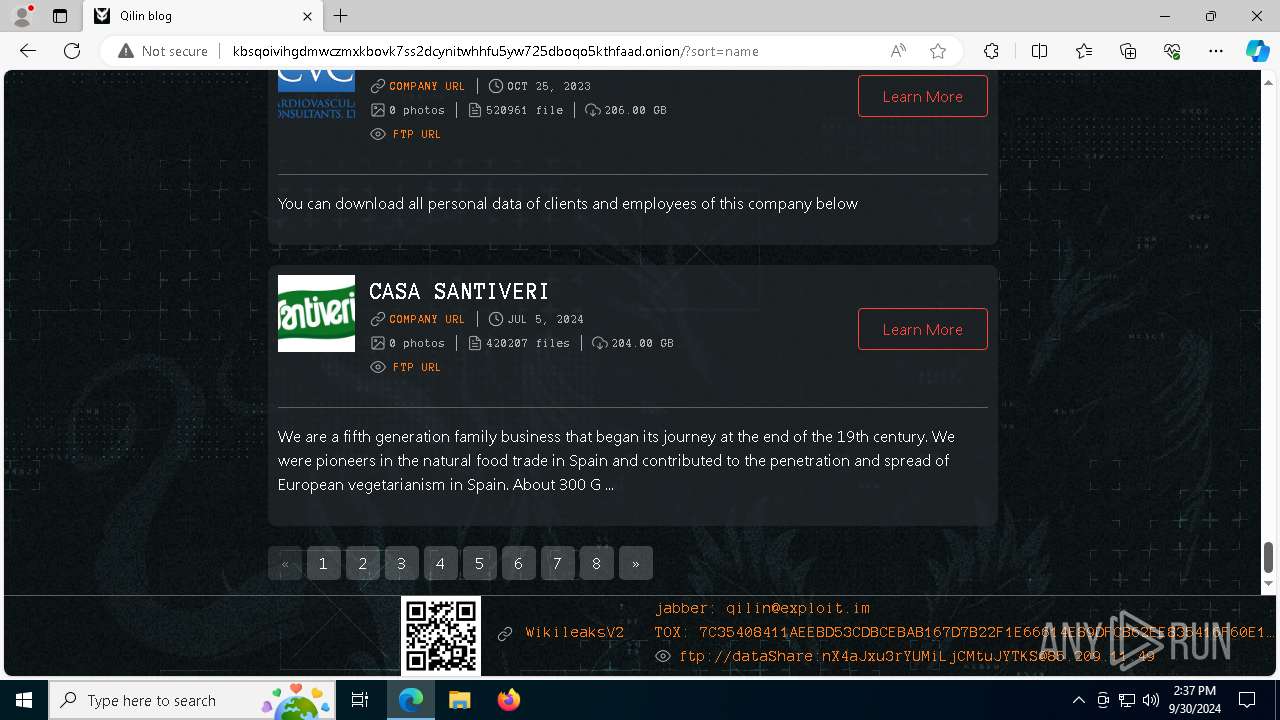1280x720 pixels.
Task: Refresh the current page
Action: click(x=72, y=51)
